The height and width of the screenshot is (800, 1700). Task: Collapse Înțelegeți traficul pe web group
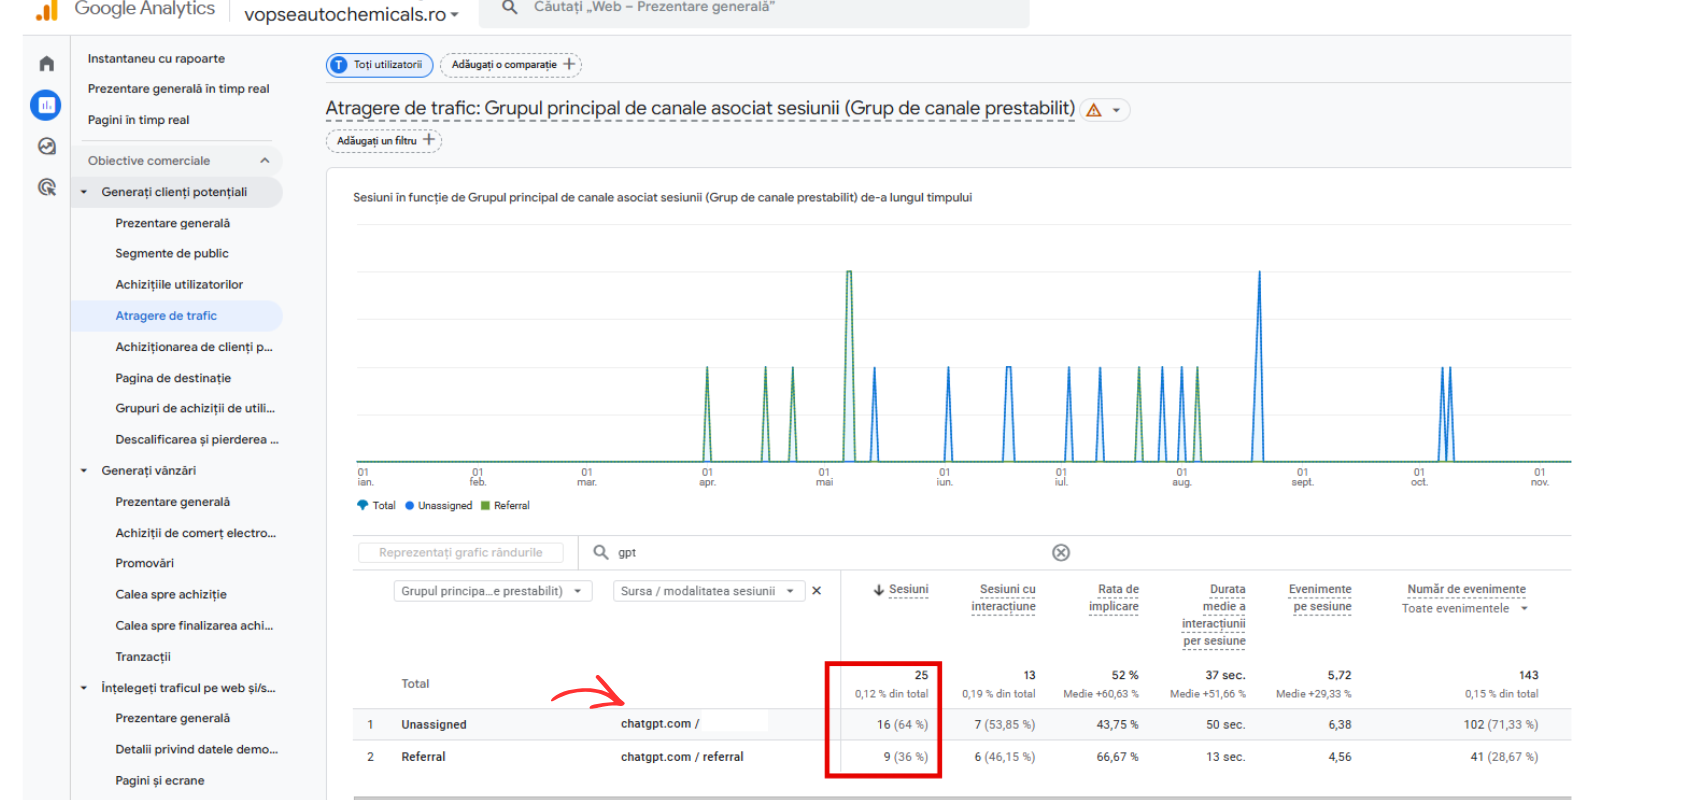[x=84, y=688]
